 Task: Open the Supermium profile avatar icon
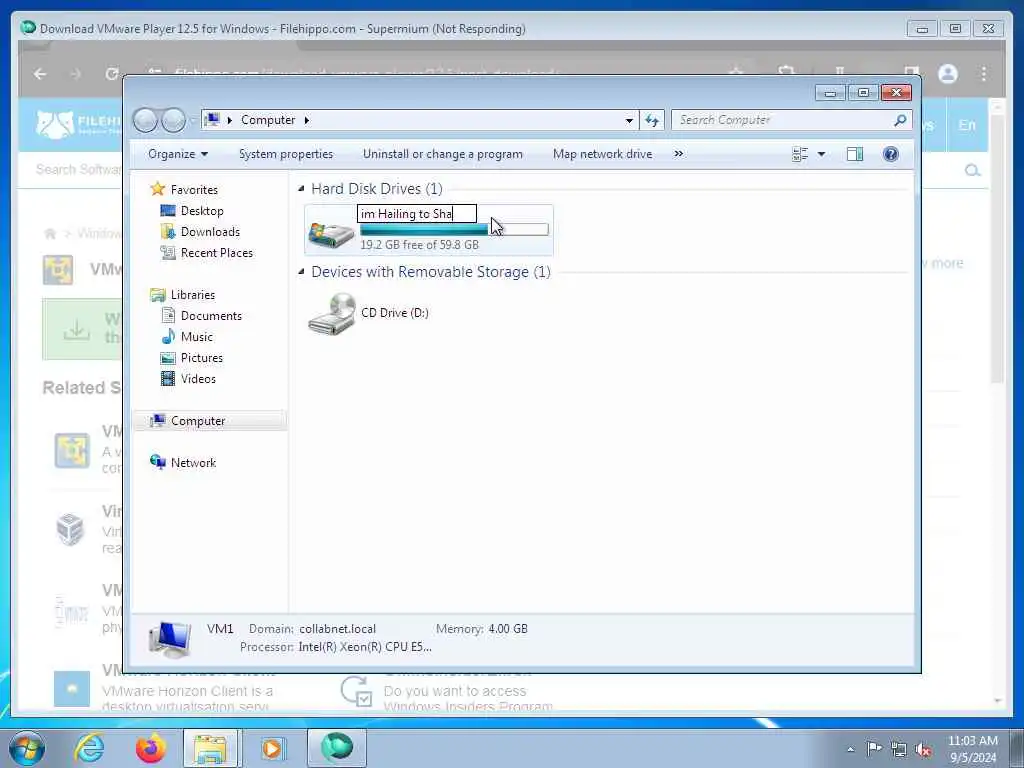(948, 74)
